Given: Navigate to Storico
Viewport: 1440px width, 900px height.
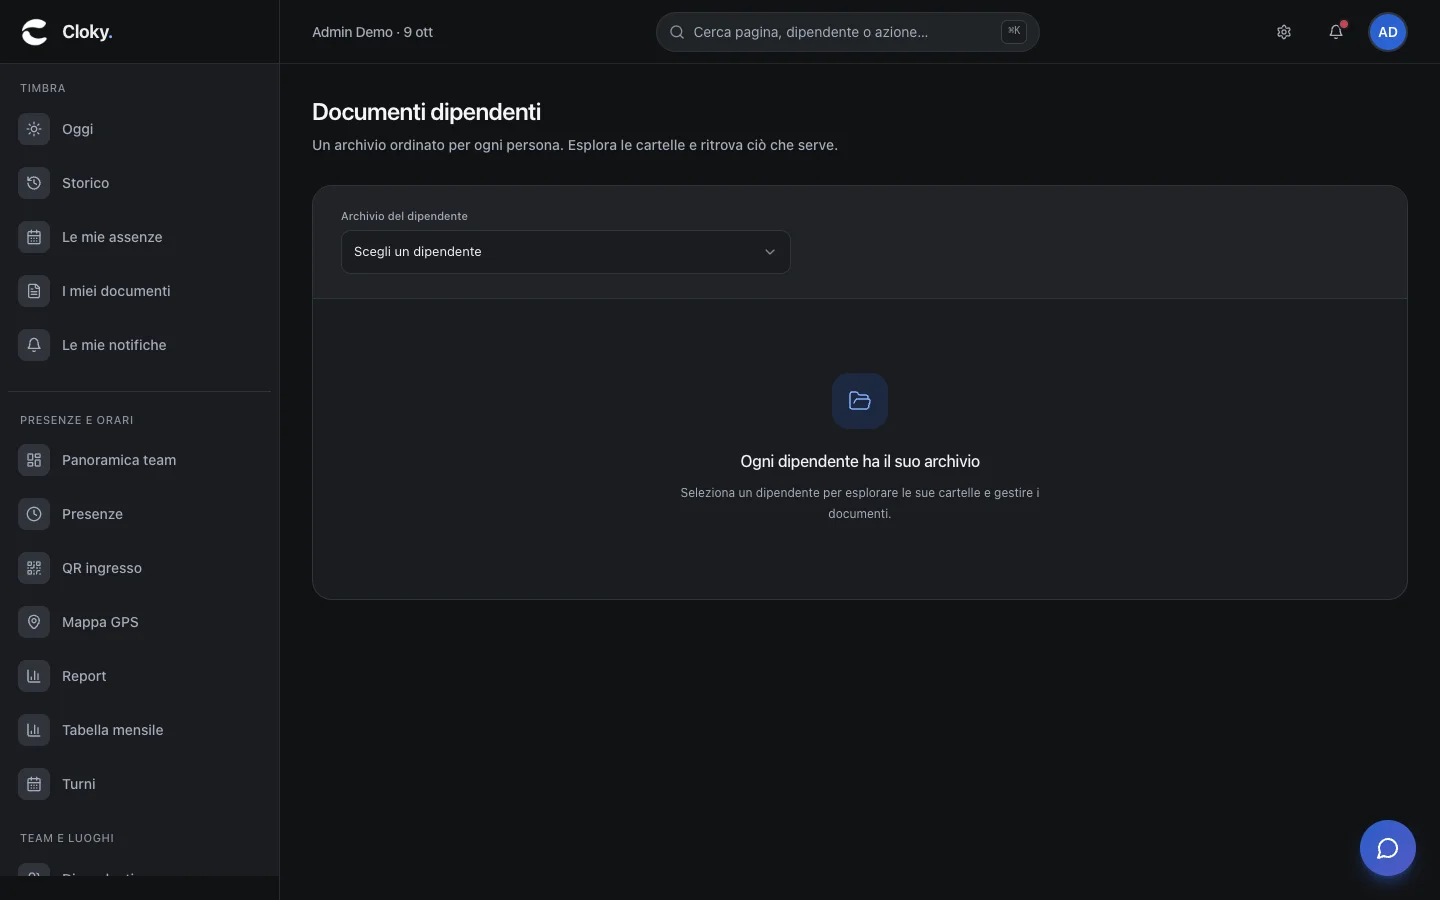Looking at the screenshot, I should point(139,183).
